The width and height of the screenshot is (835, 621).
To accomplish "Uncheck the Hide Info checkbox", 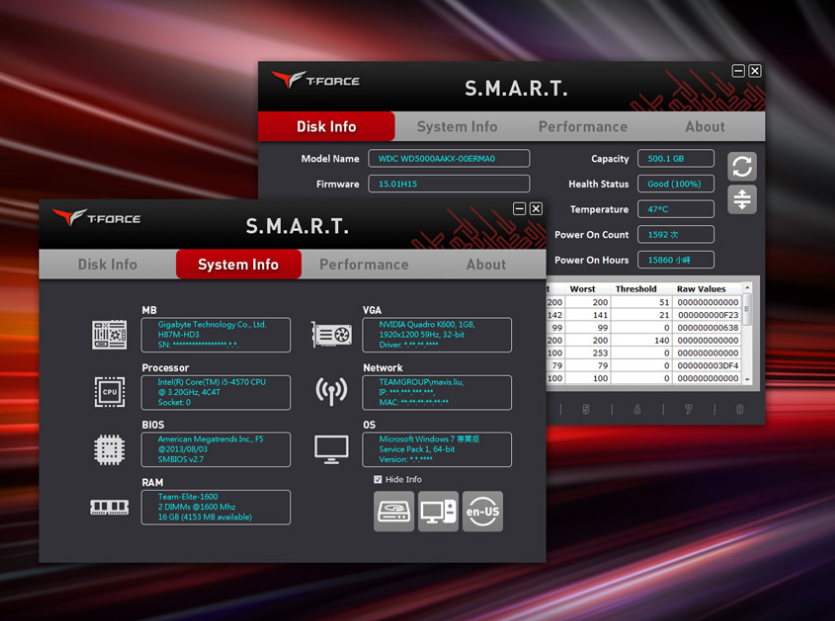I will (378, 479).
